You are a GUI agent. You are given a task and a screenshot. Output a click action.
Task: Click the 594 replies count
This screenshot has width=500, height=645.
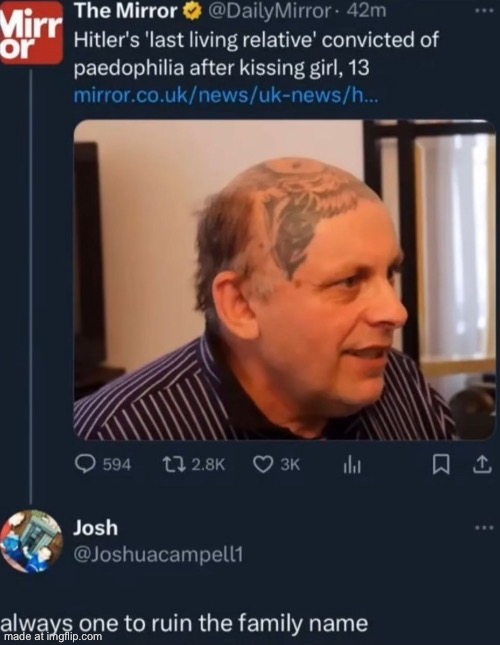117,465
